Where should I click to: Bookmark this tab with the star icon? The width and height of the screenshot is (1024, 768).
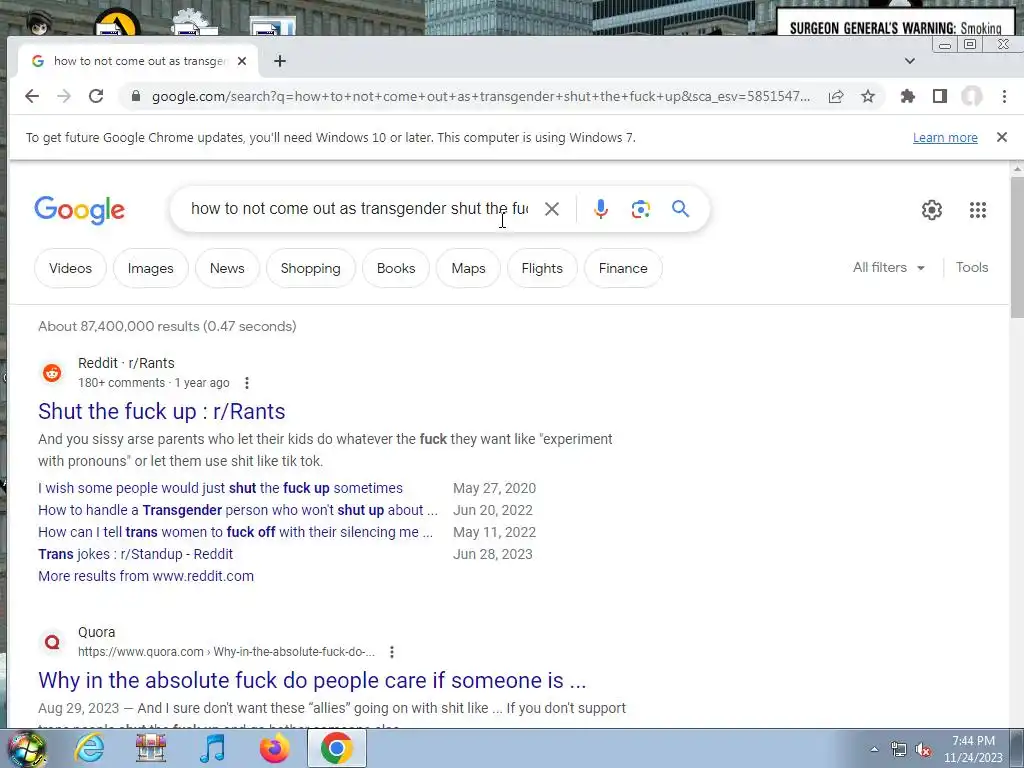point(868,97)
